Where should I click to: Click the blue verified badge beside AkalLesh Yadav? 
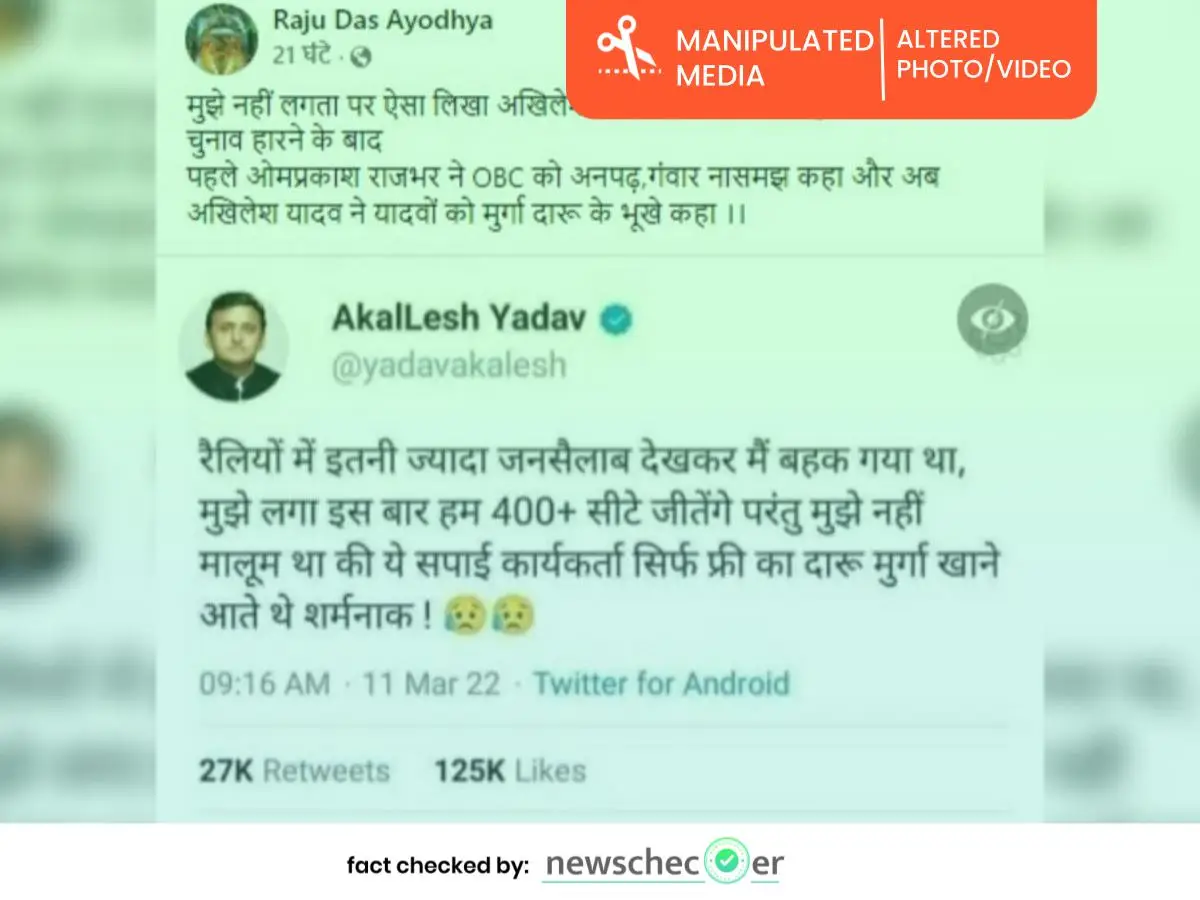616,320
